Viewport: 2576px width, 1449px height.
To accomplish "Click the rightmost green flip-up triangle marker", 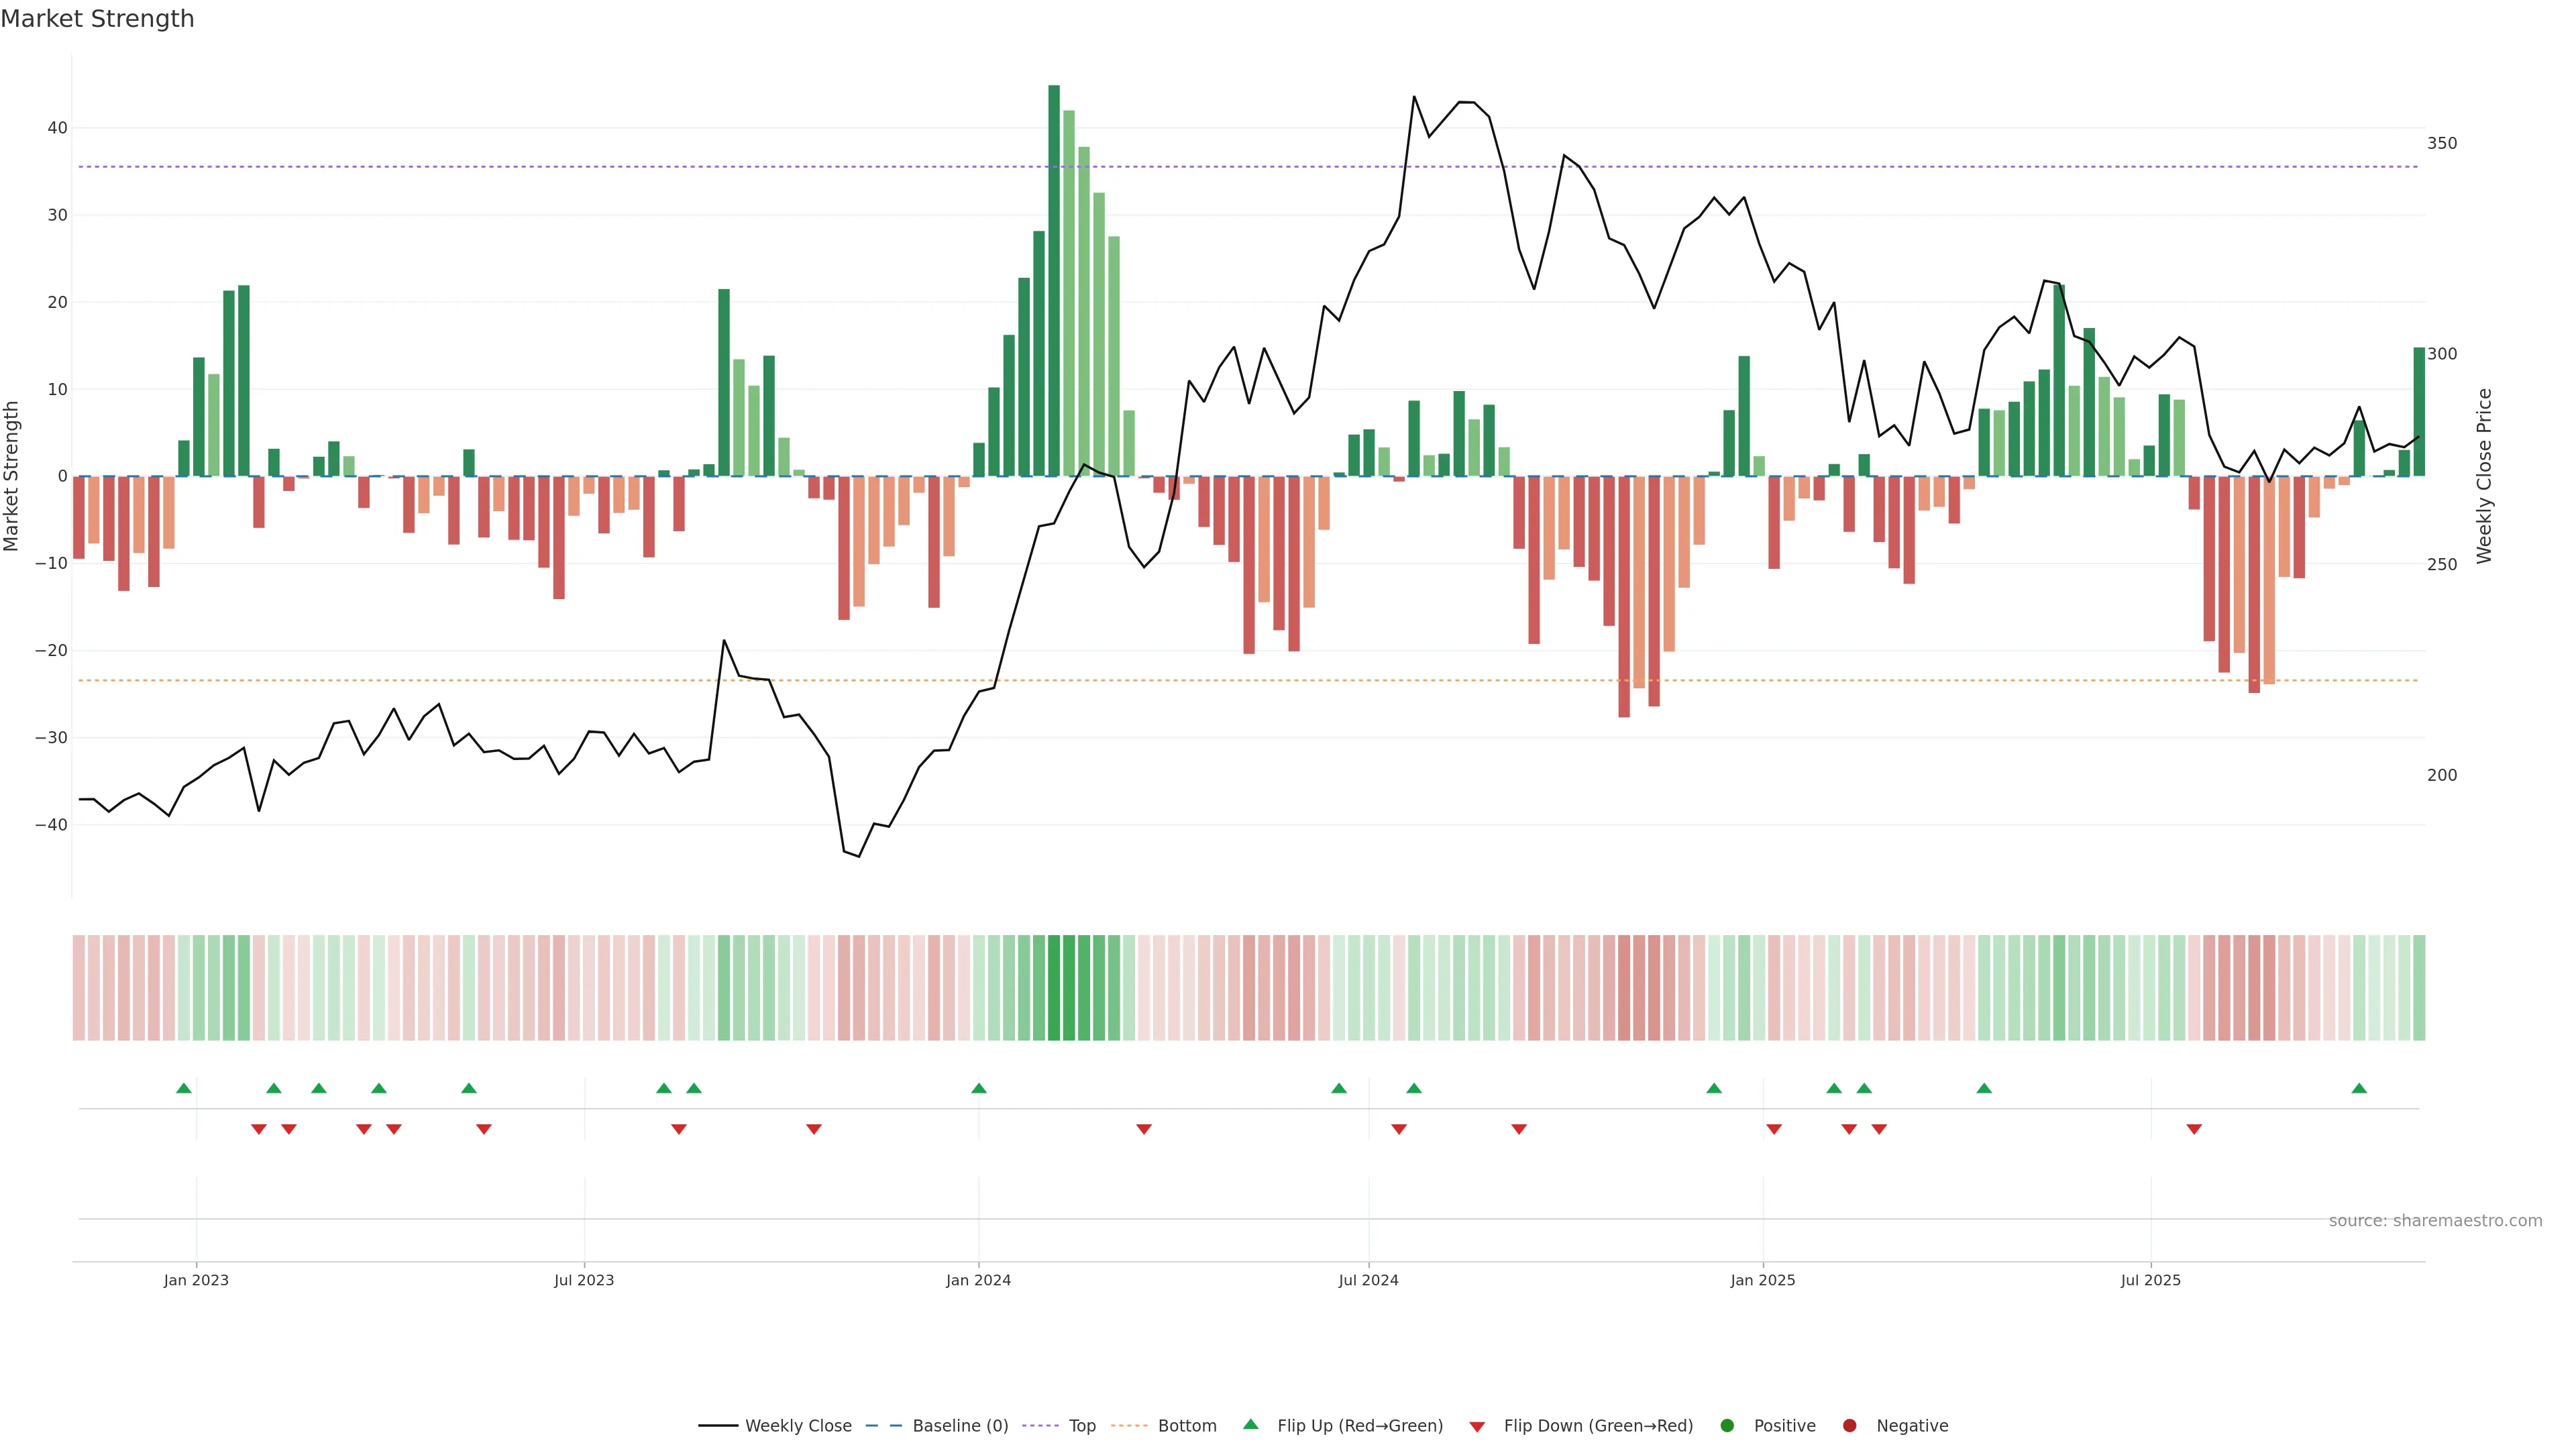I will click(x=2359, y=1088).
